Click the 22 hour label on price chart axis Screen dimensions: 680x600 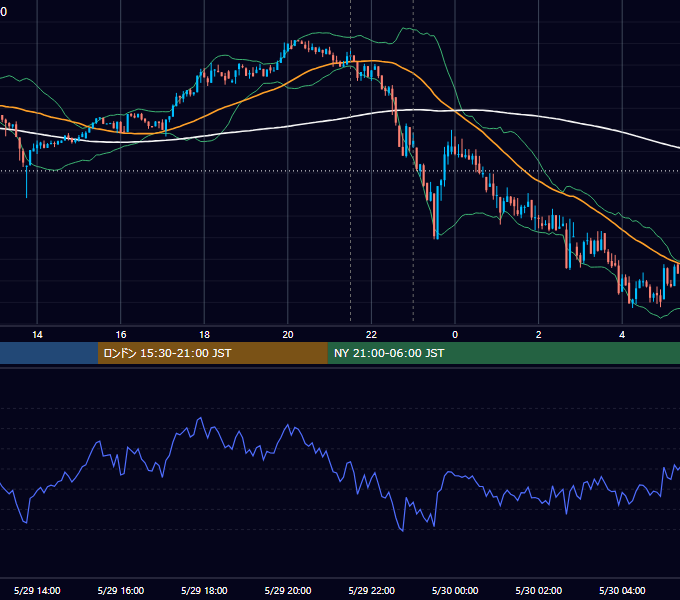(371, 335)
